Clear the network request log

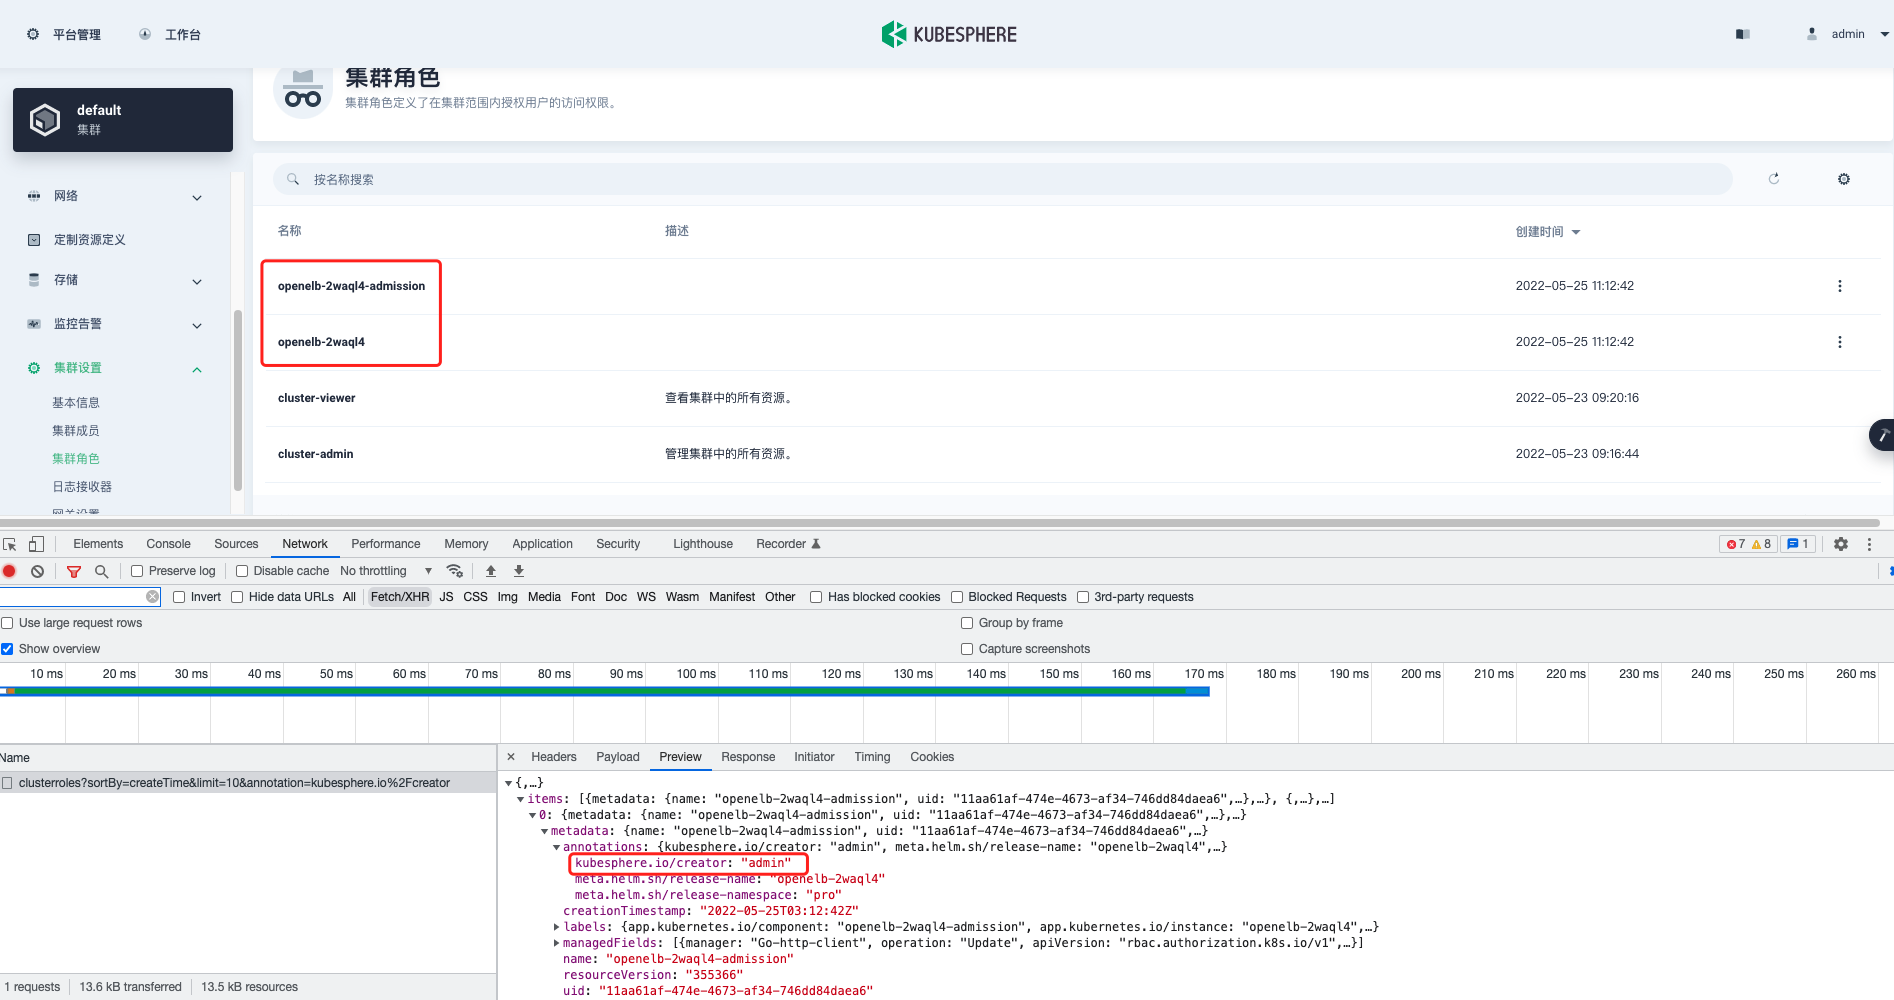(37, 570)
